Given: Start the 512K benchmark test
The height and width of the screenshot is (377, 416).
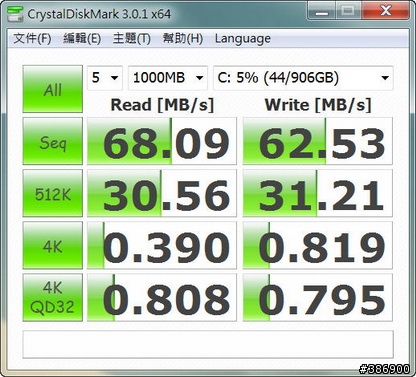Looking at the screenshot, I should click(53, 193).
